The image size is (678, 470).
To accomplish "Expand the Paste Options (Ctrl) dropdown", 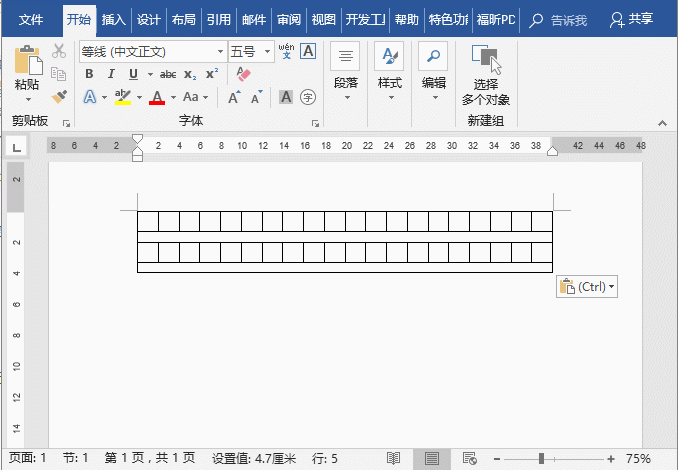I will [x=587, y=287].
